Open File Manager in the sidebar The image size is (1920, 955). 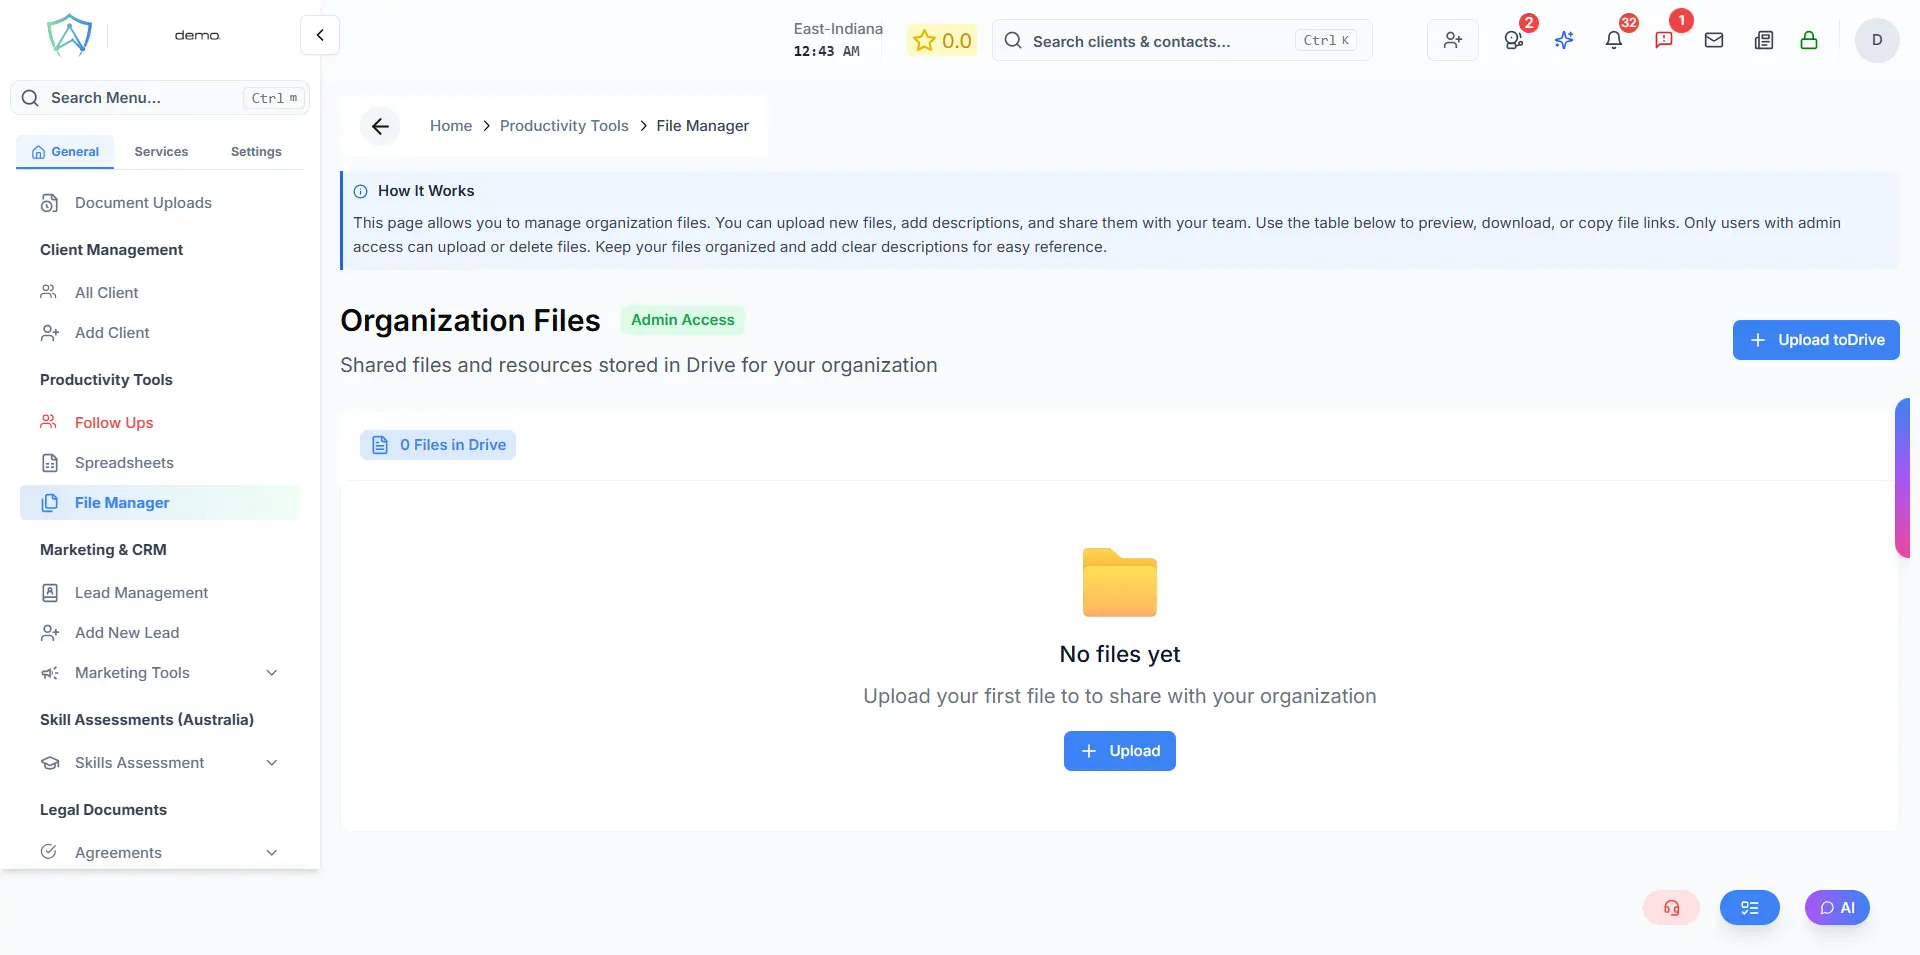(x=121, y=503)
